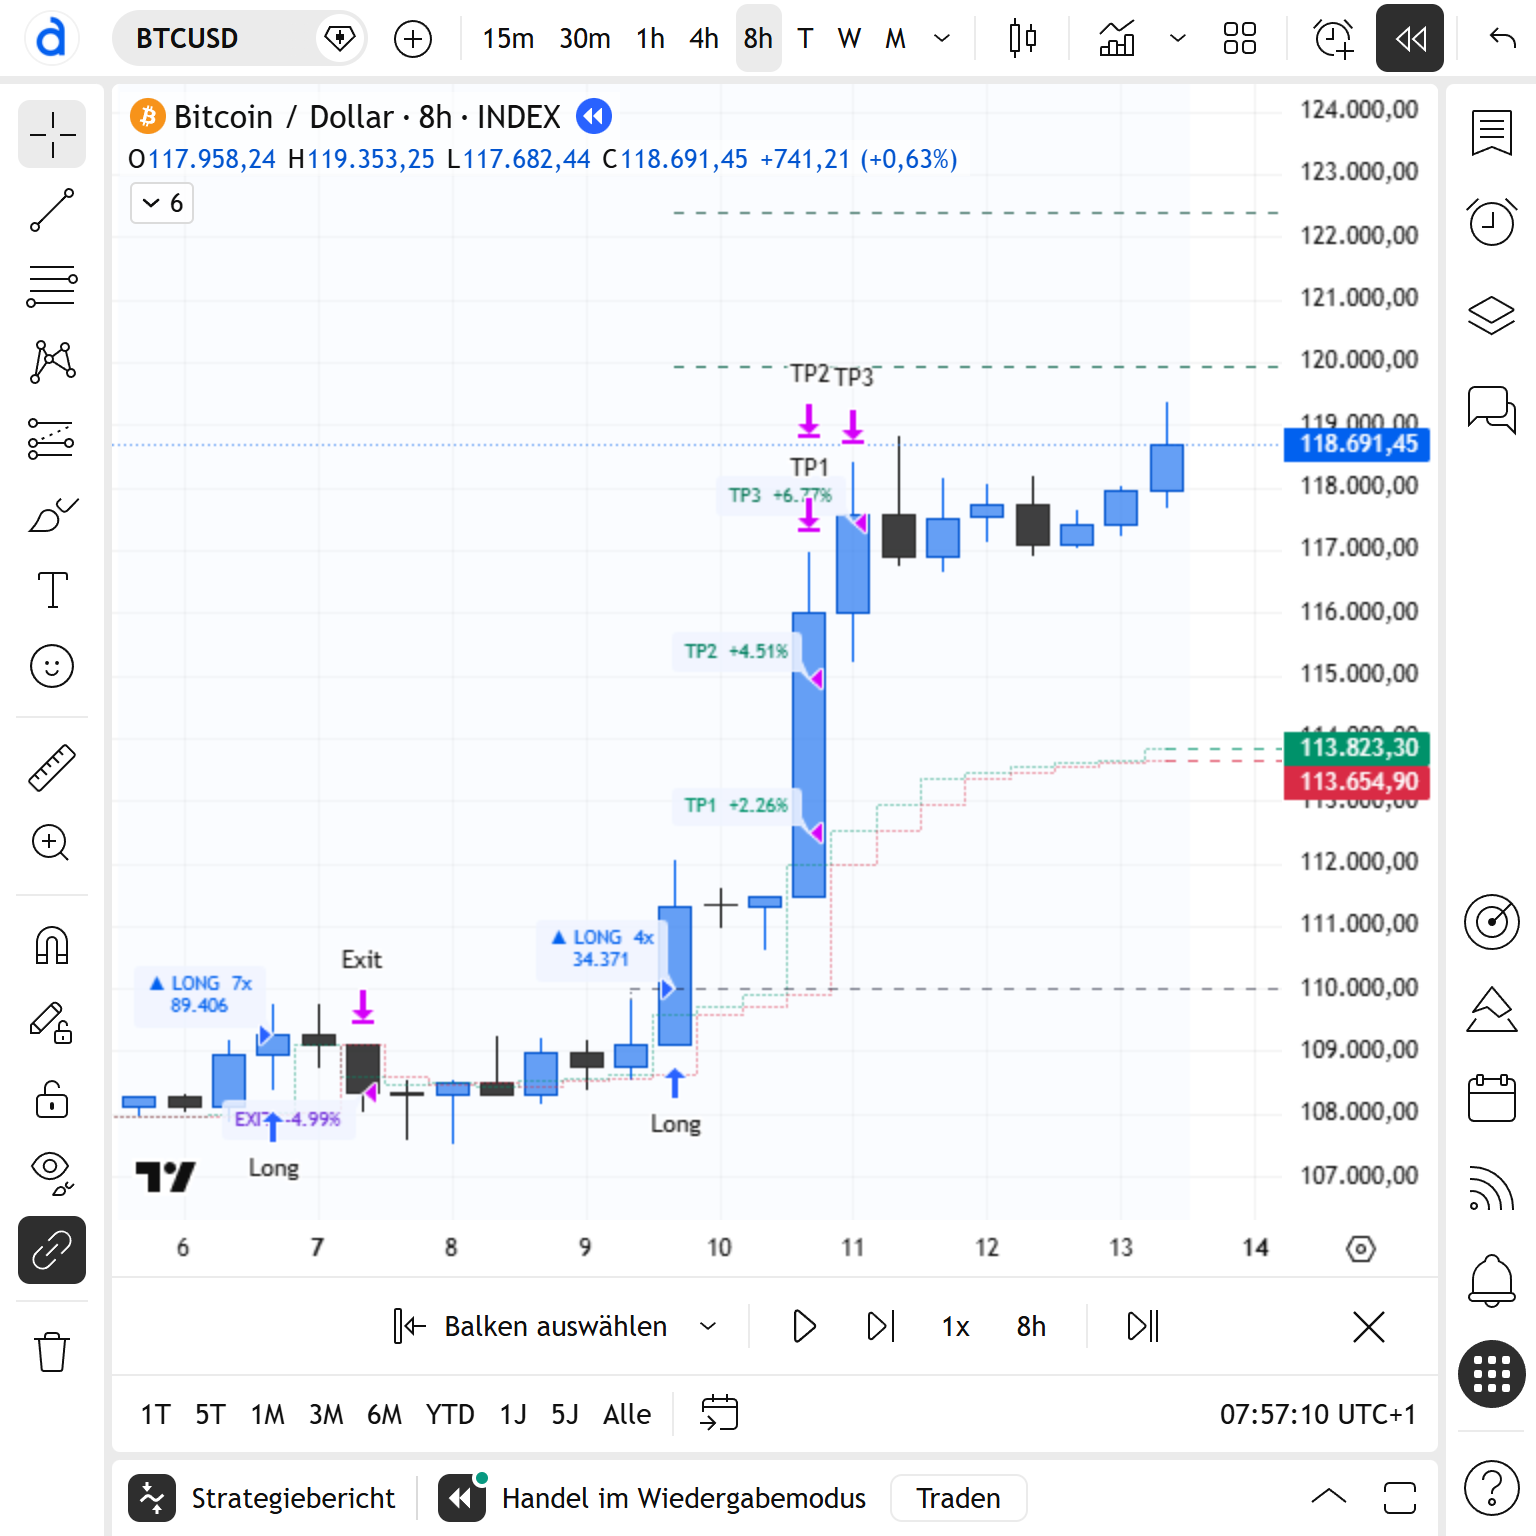Open the alerts bell panel
Viewport: 1536px width, 1536px height.
(x=1491, y=1280)
